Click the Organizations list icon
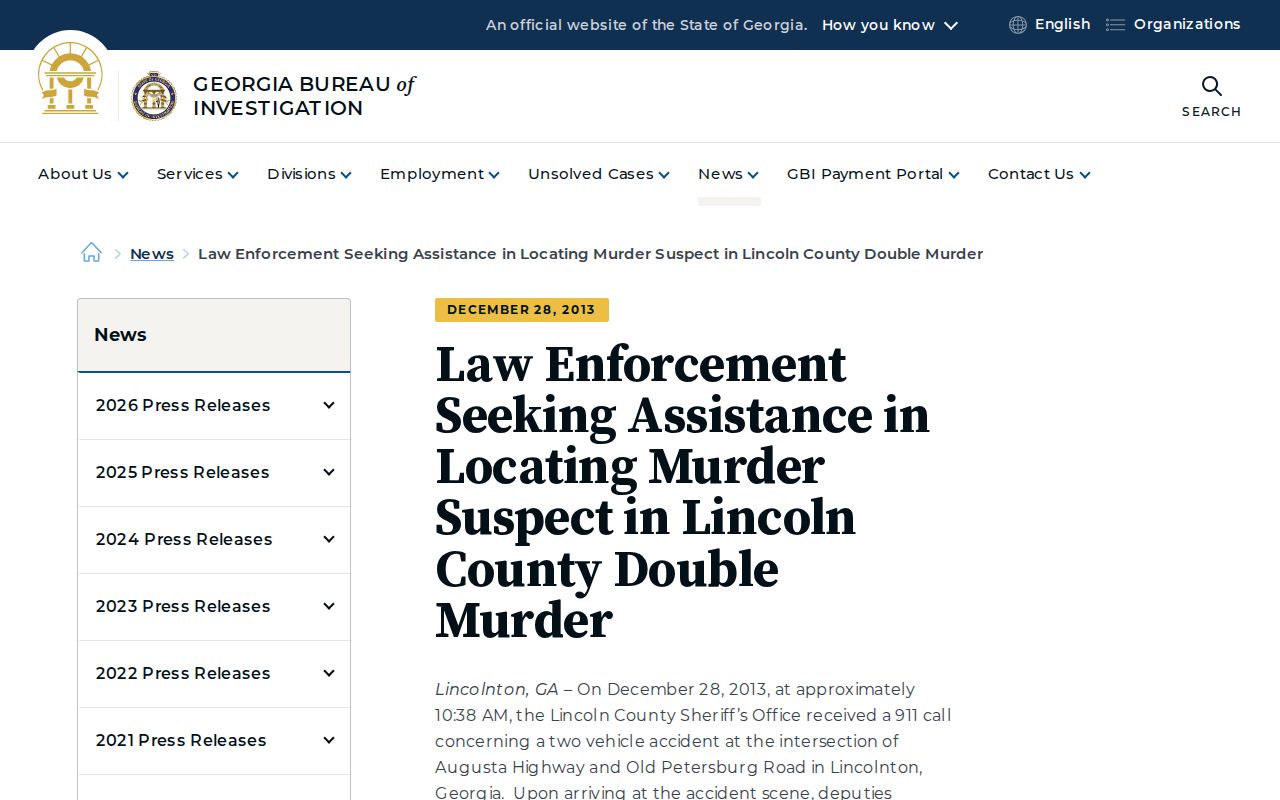 click(x=1115, y=25)
